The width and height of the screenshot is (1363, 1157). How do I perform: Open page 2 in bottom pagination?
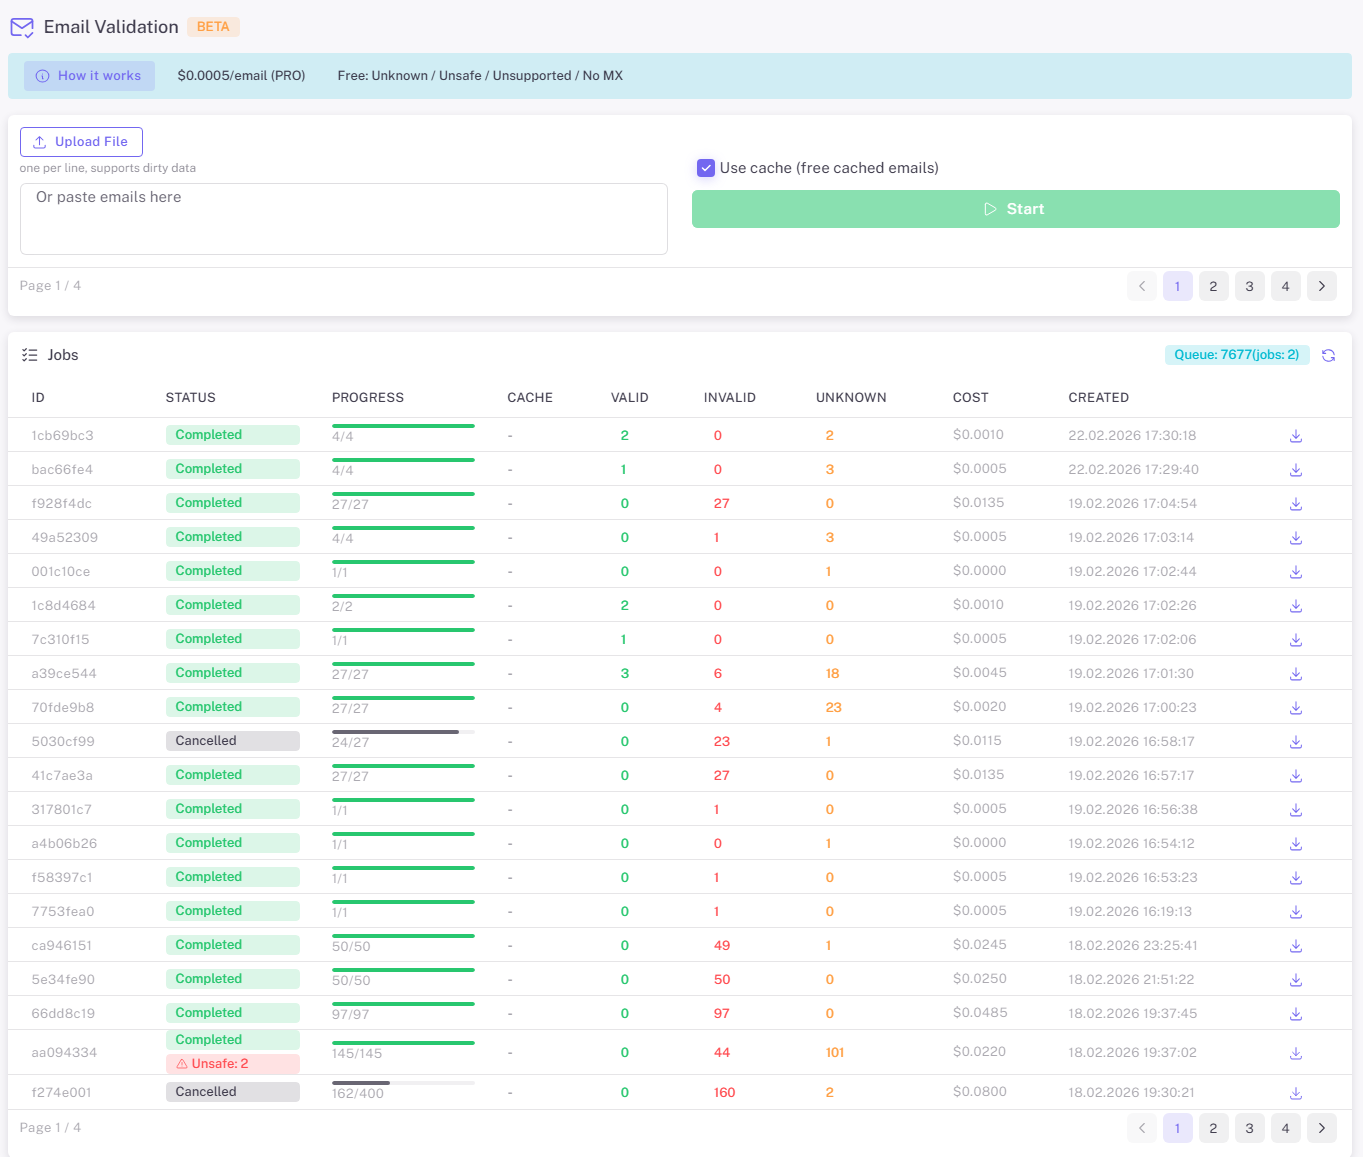1213,1128
